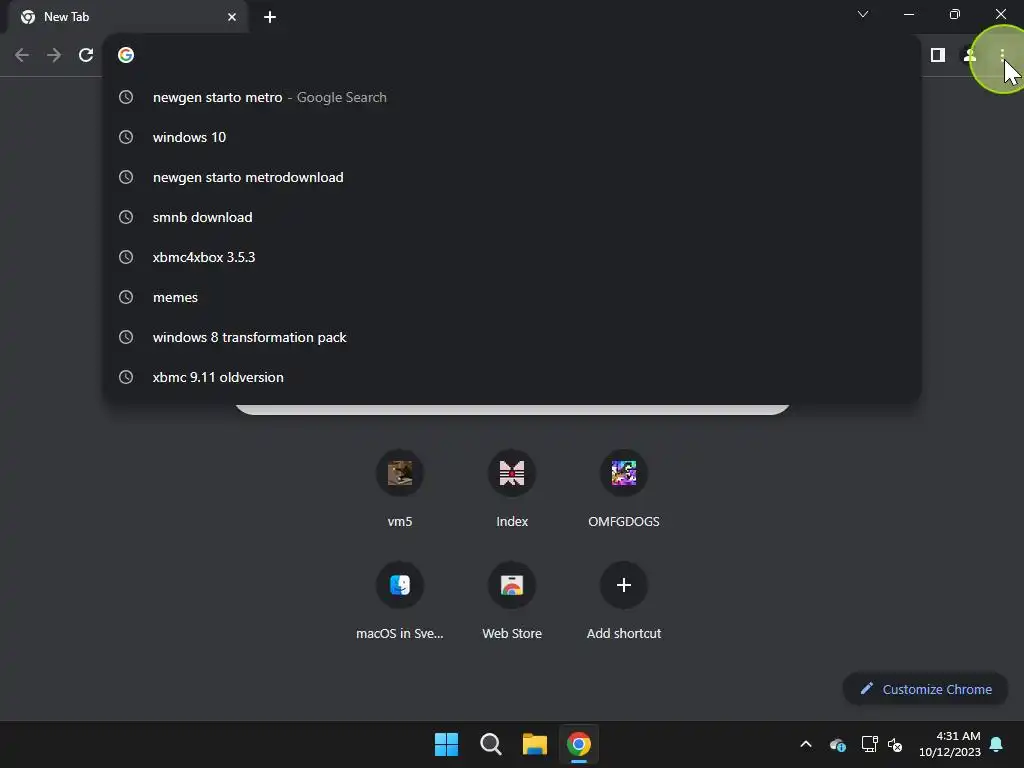Viewport: 1024px width, 768px height.
Task: Choose suggestion 'newgen starto metro'
Action: 512,97
